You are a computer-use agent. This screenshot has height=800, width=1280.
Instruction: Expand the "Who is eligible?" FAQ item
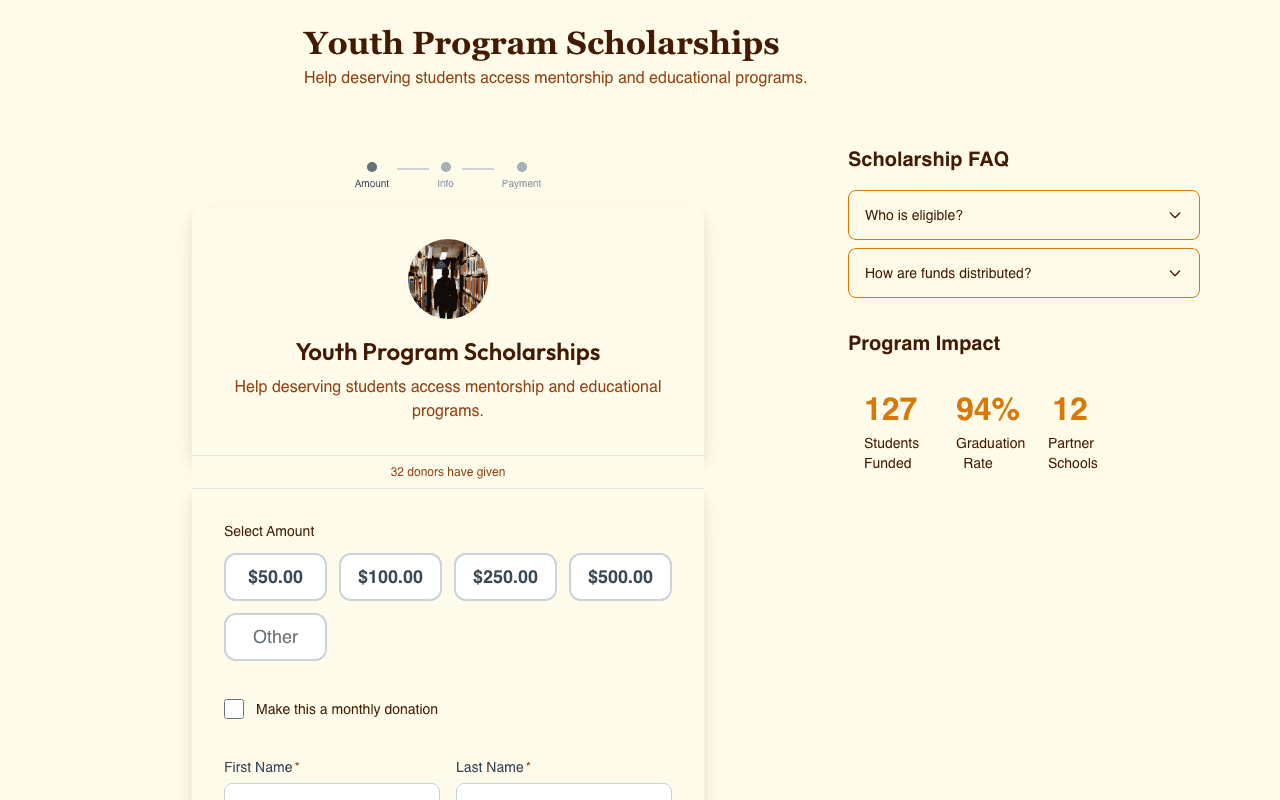pyautogui.click(x=1023, y=215)
